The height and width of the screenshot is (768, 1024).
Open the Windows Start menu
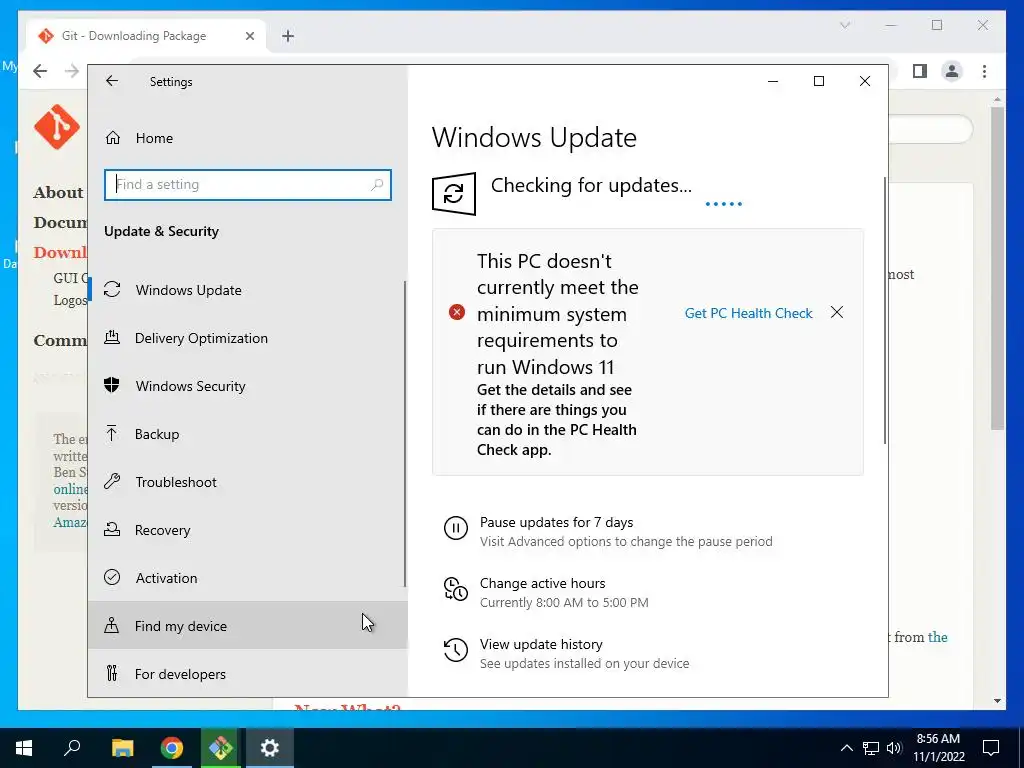pyautogui.click(x=24, y=748)
